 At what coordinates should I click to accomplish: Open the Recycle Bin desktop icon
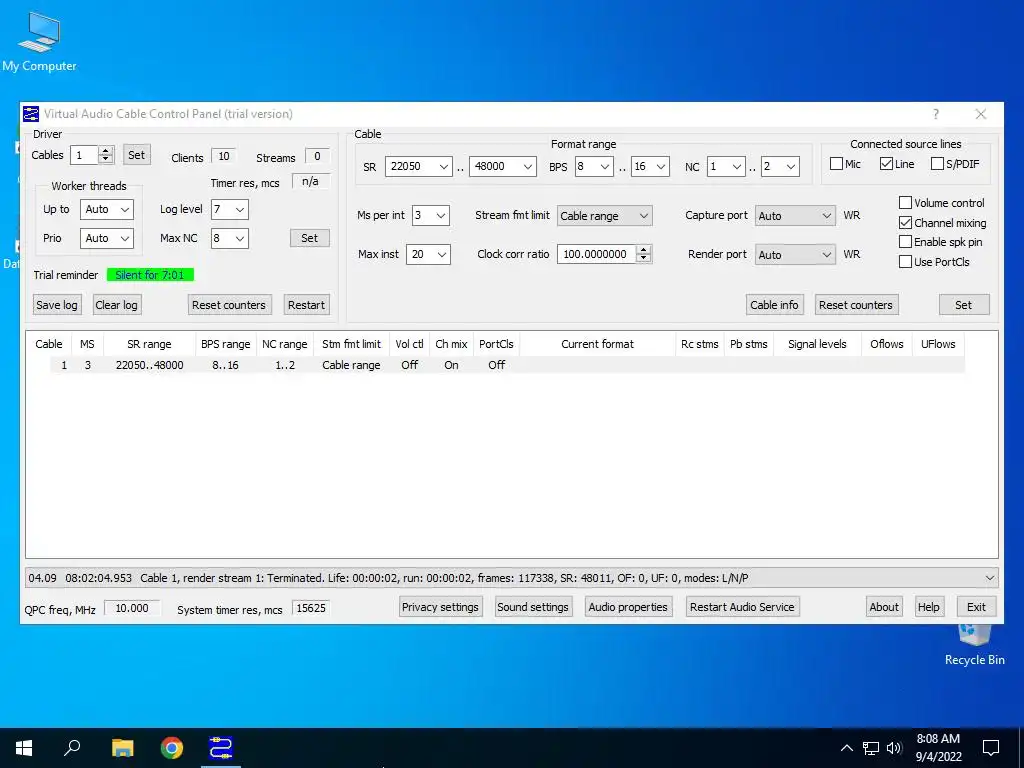click(x=974, y=646)
